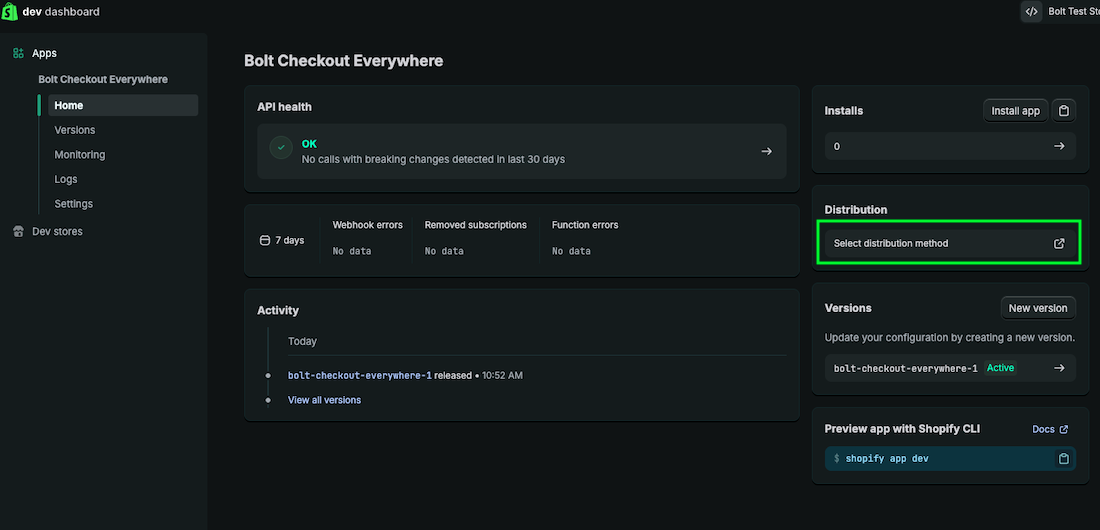Copy the install link with the clipboard icon

(x=1065, y=111)
